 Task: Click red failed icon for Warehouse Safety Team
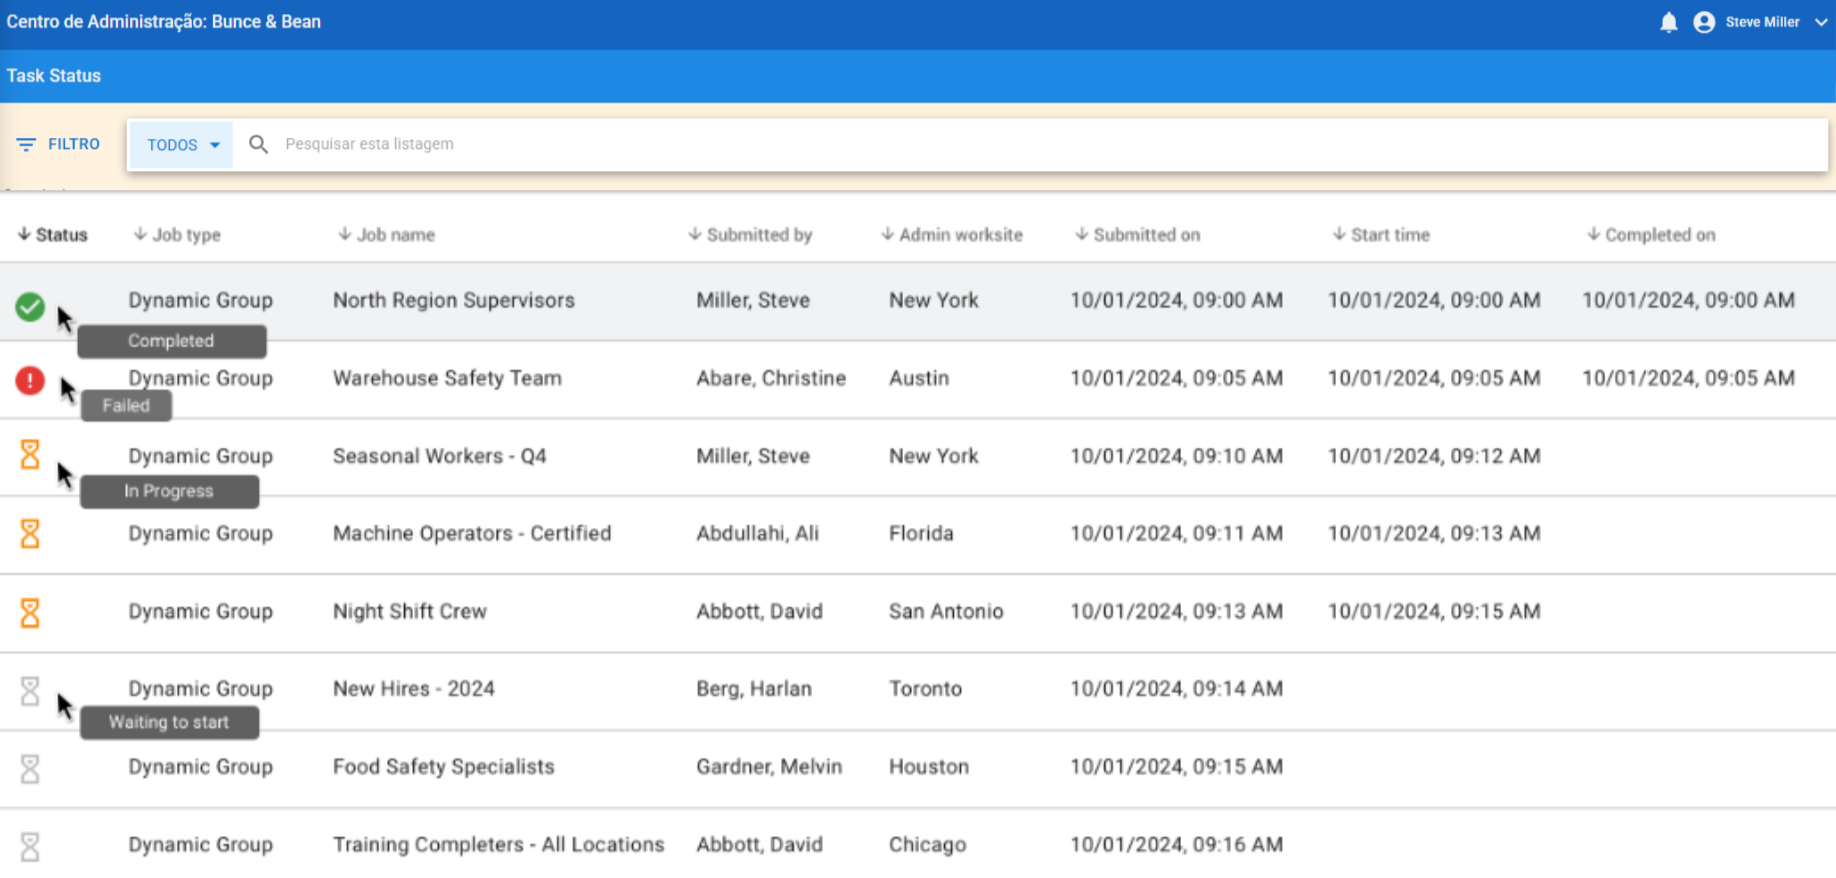[x=30, y=380]
